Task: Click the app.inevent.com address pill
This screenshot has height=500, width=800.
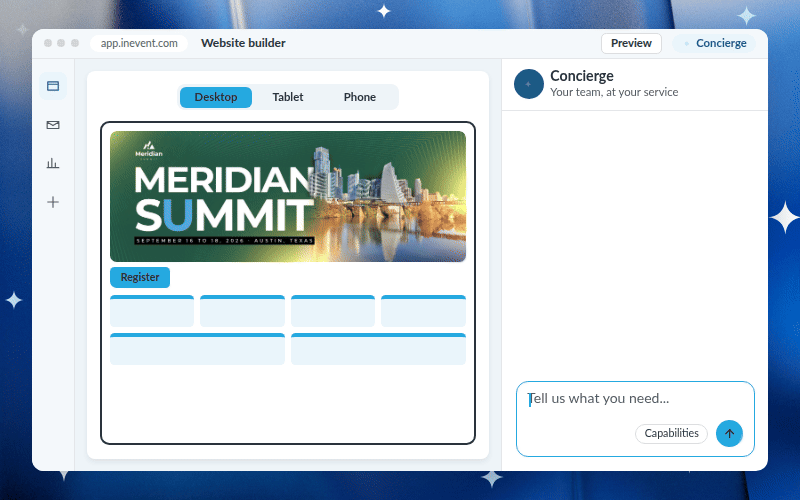Action: (x=139, y=43)
